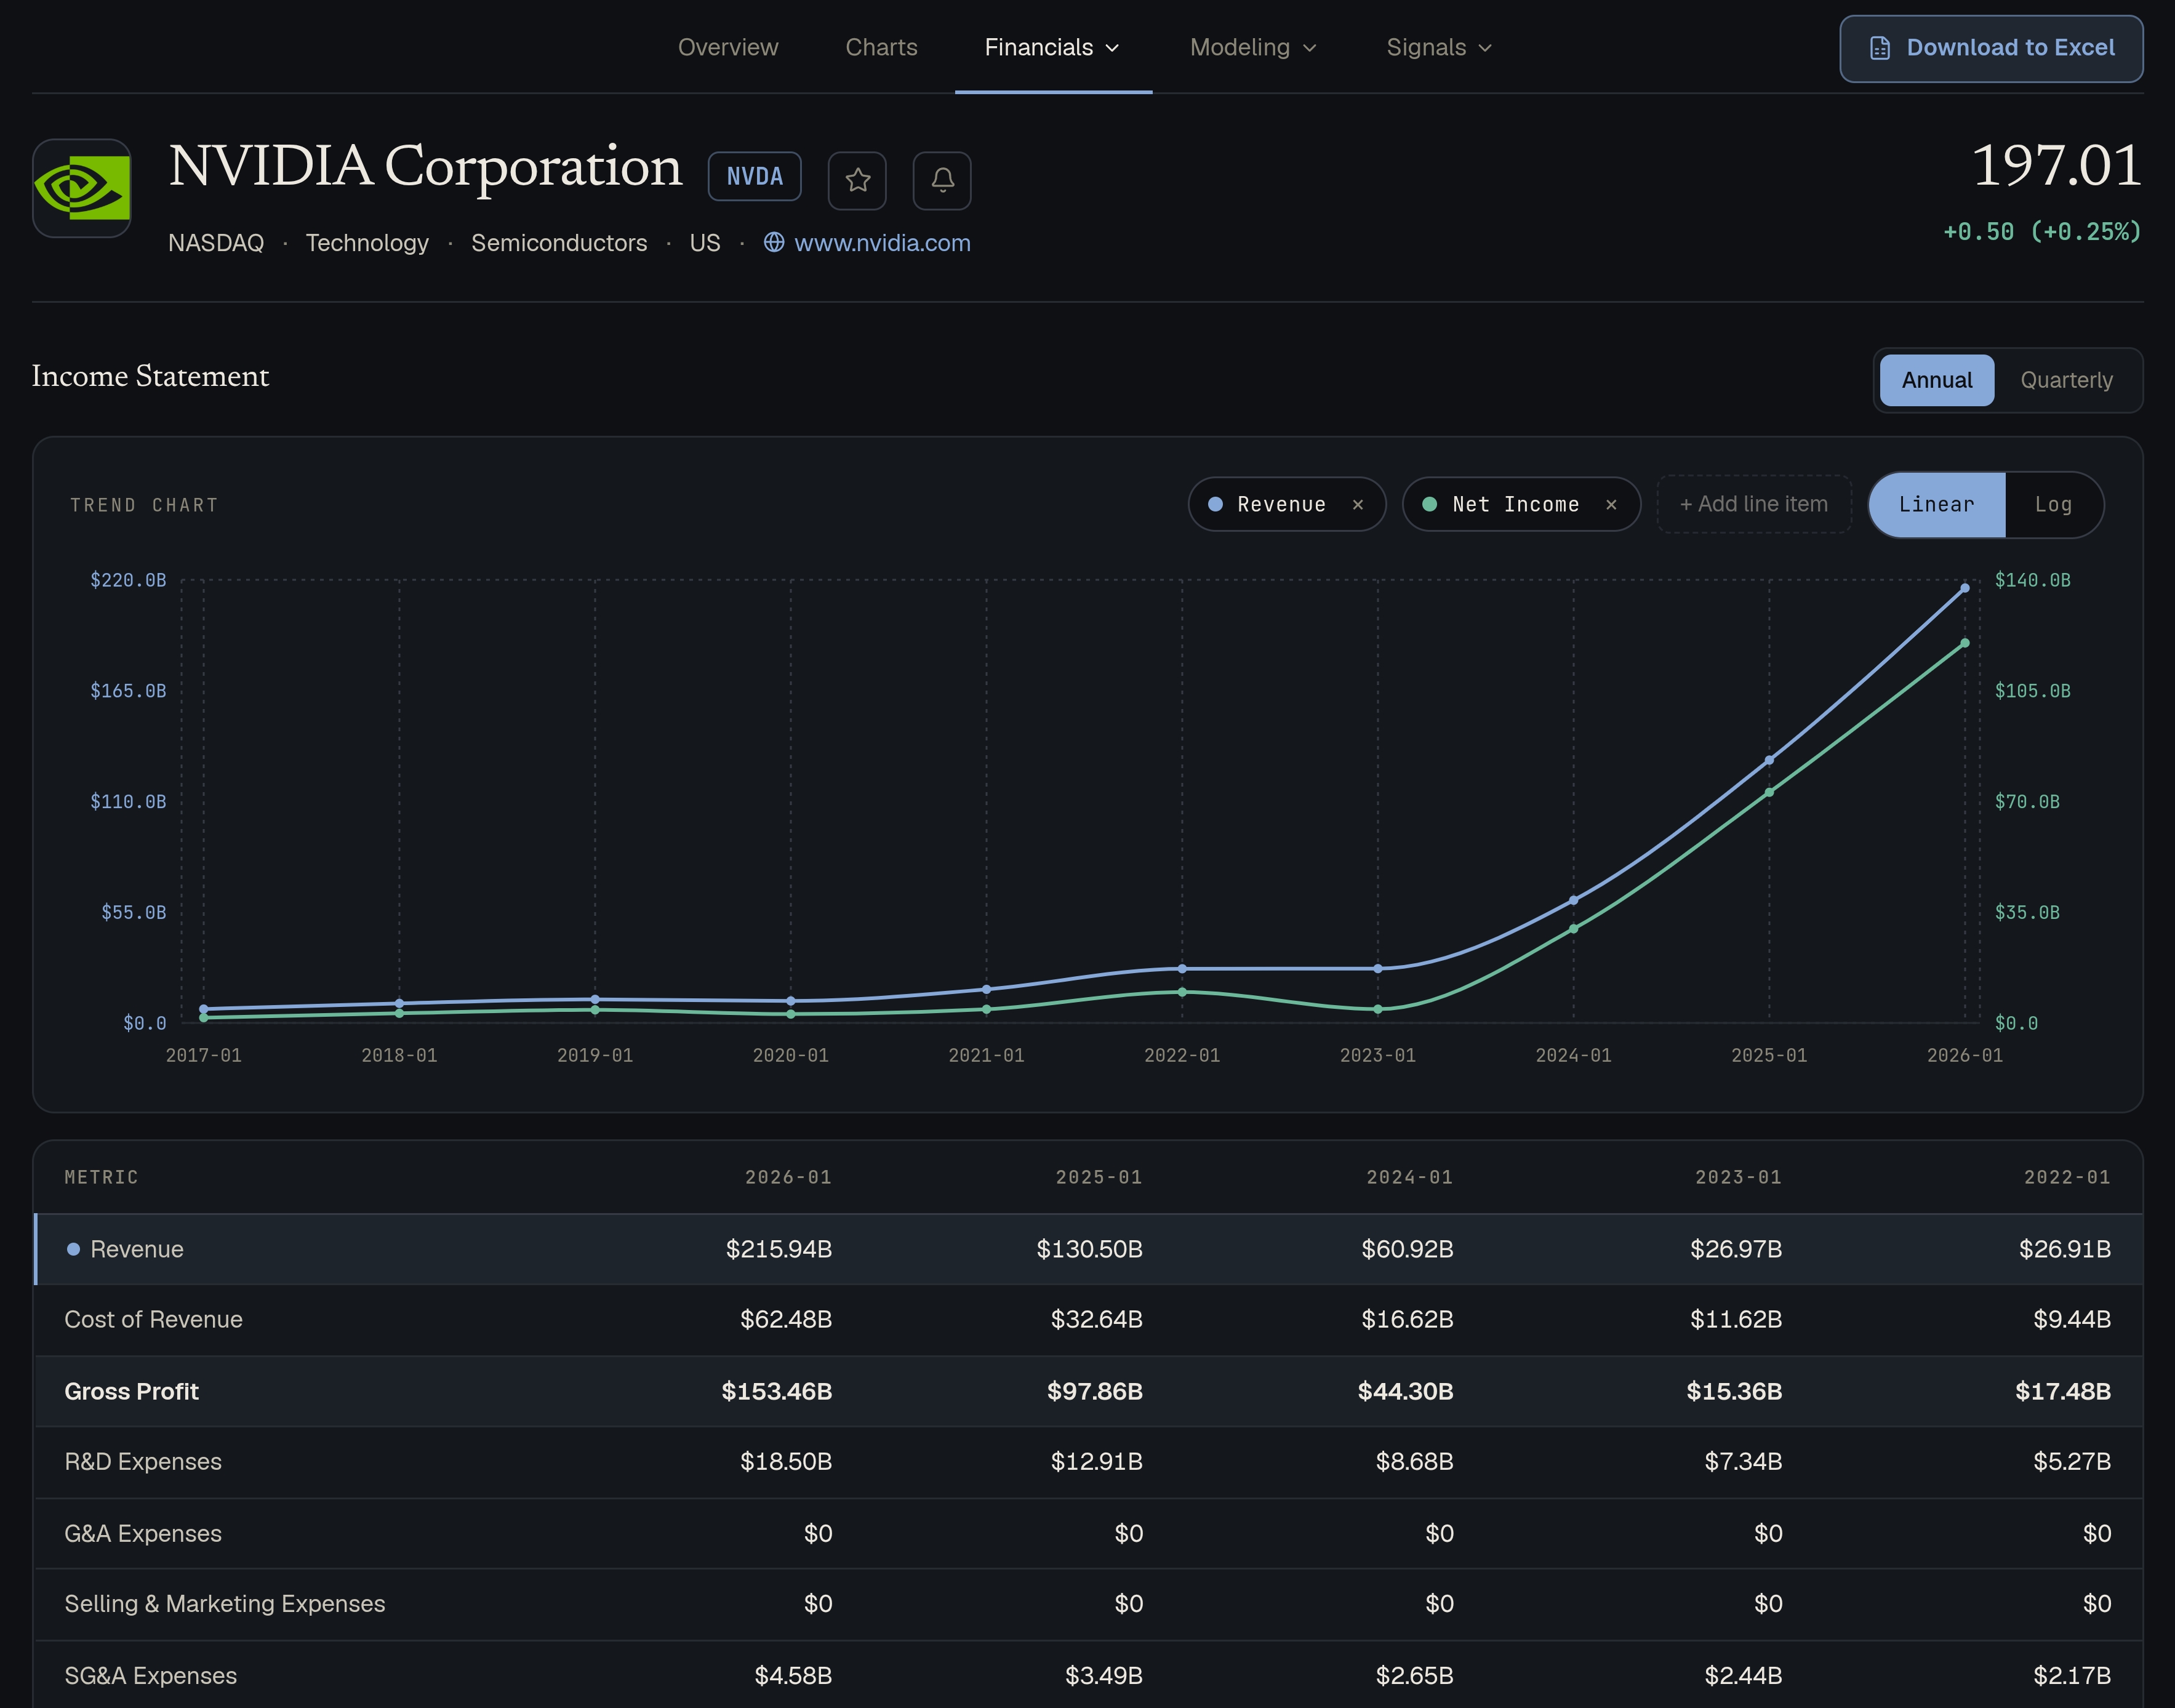Click the globe icon beside the website link
2175x1708 pixels.
(774, 243)
